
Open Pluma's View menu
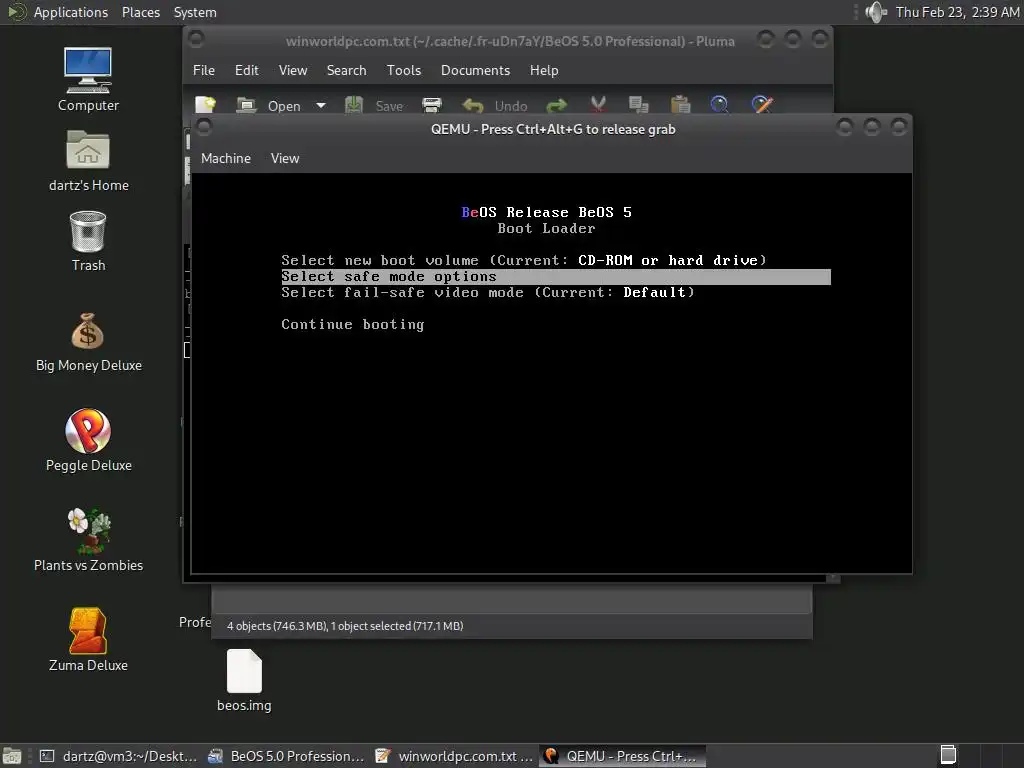click(x=293, y=70)
